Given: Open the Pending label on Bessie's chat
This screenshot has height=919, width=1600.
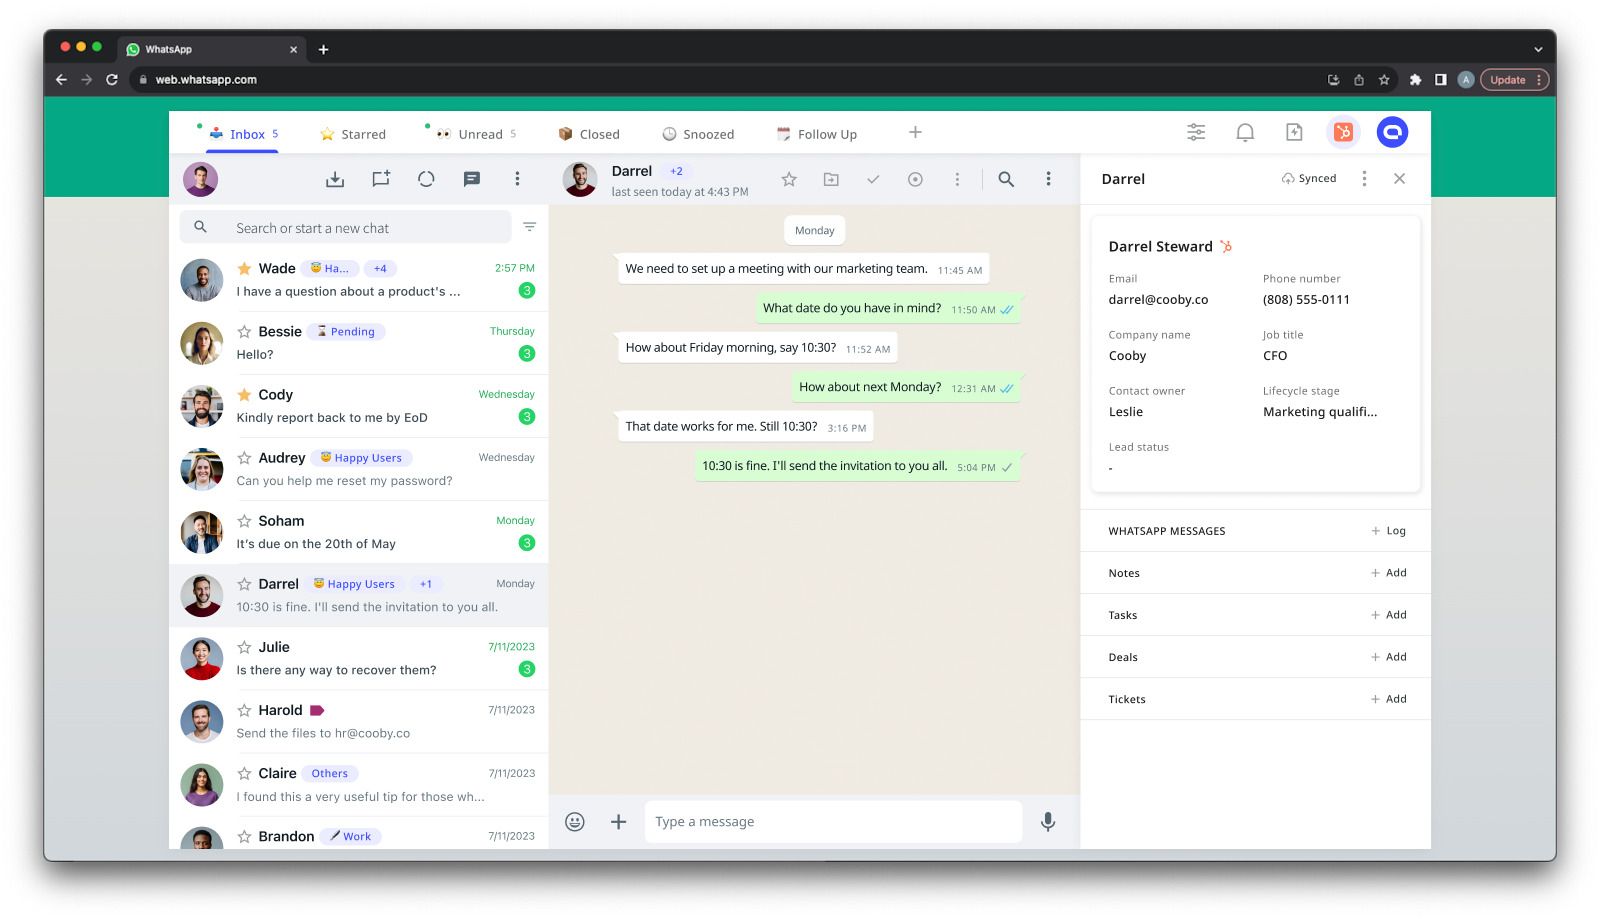Looking at the screenshot, I should (x=346, y=331).
